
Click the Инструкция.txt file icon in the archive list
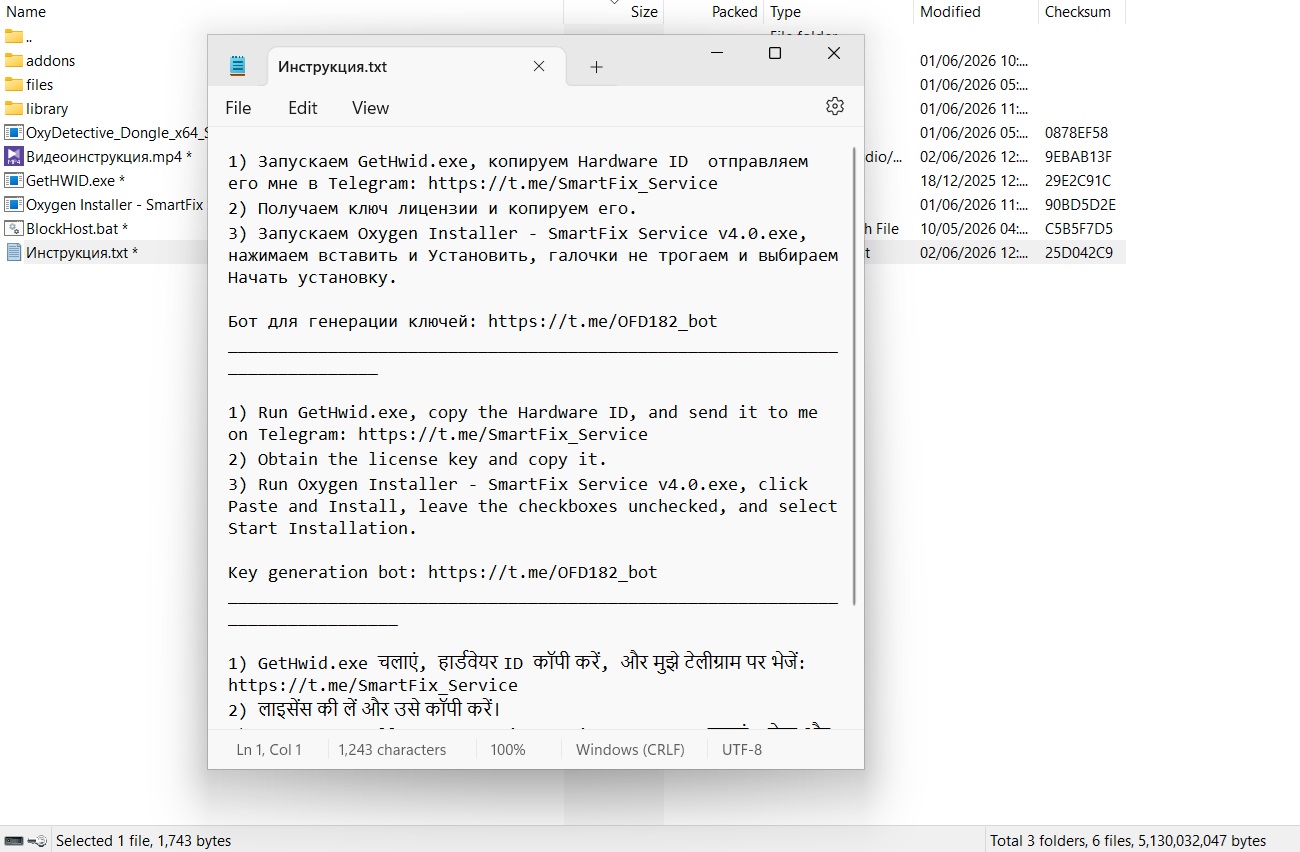point(13,253)
